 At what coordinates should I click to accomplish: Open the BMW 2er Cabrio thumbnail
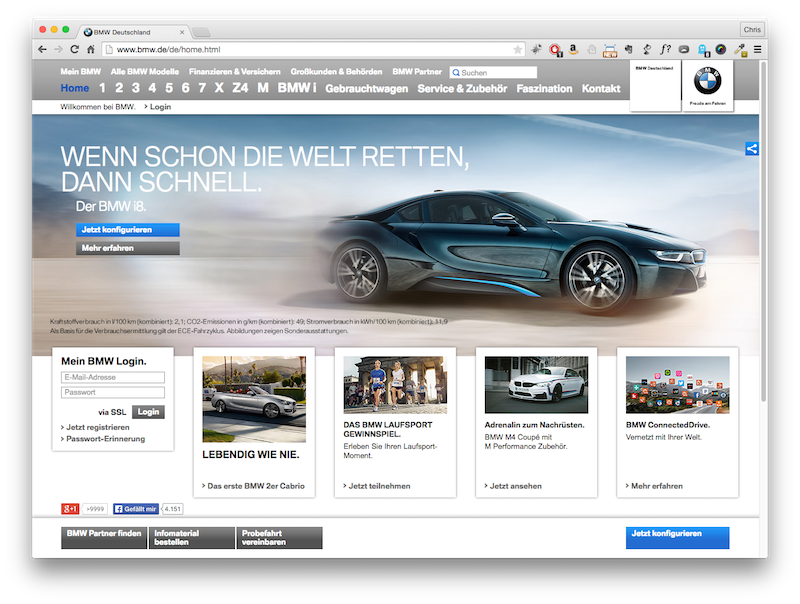click(x=254, y=400)
